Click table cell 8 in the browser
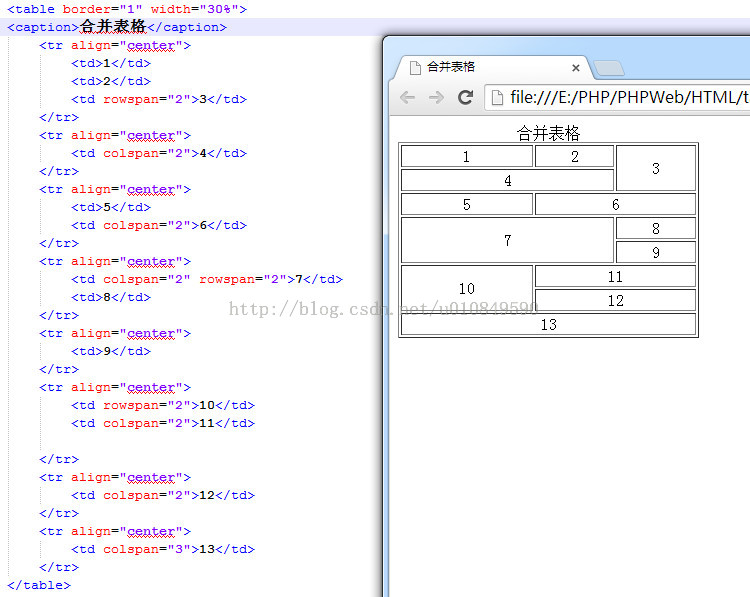Screen dimensions: 750x597 point(656,228)
